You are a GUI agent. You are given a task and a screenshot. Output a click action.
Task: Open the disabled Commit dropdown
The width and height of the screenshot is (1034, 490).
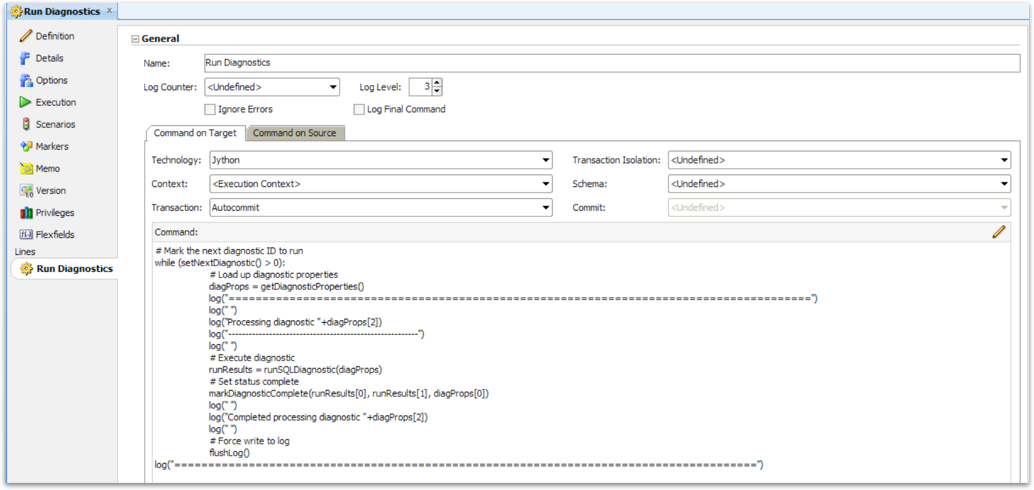[x=839, y=207]
